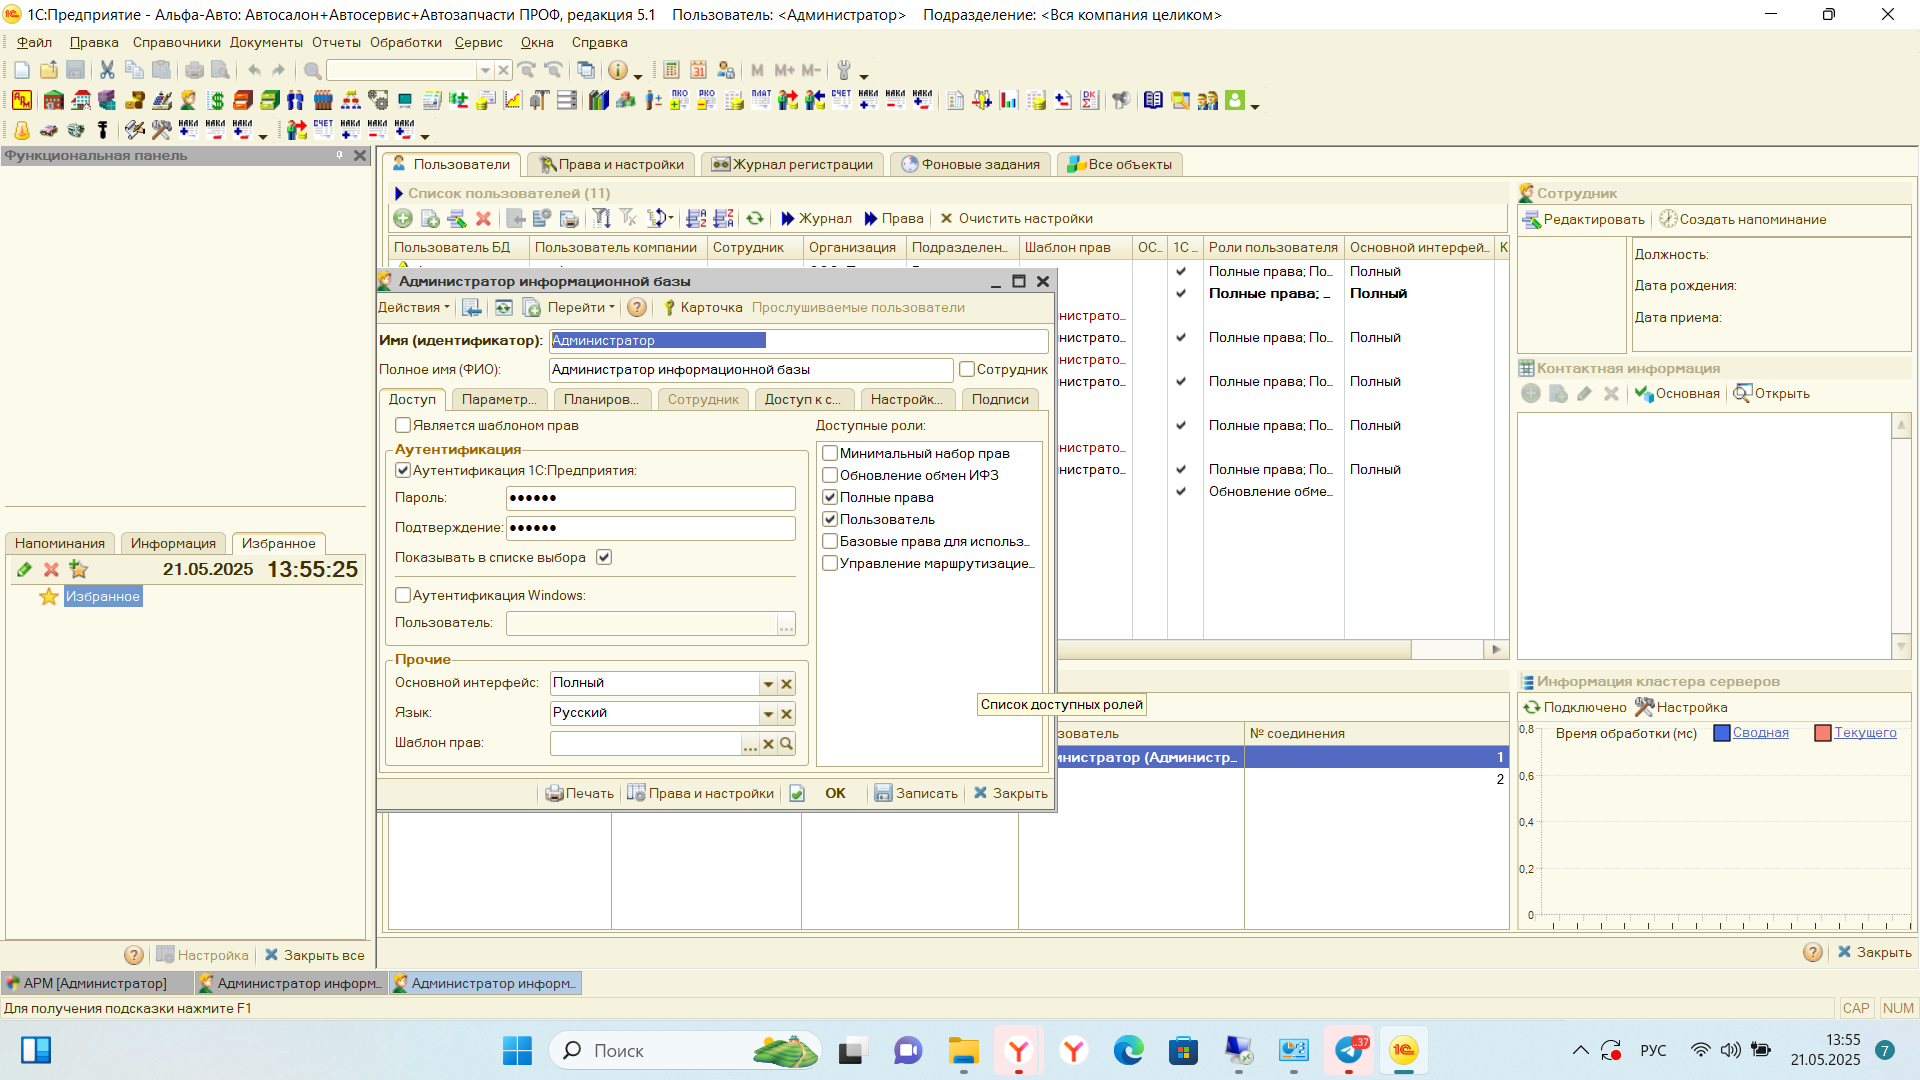Click the red delete mark icon in user list toolbar
This screenshot has width=1920, height=1080.
point(484,218)
